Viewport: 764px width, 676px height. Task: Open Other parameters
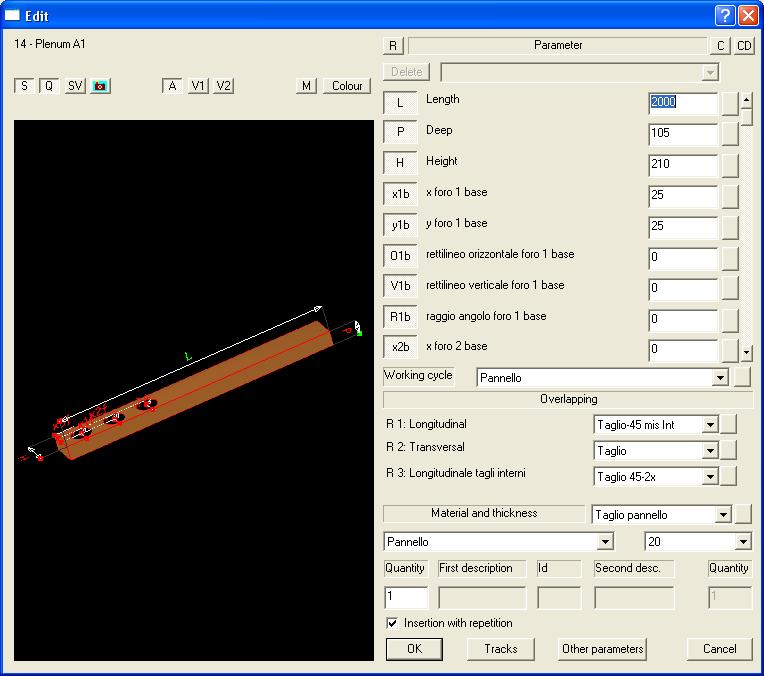point(603,649)
